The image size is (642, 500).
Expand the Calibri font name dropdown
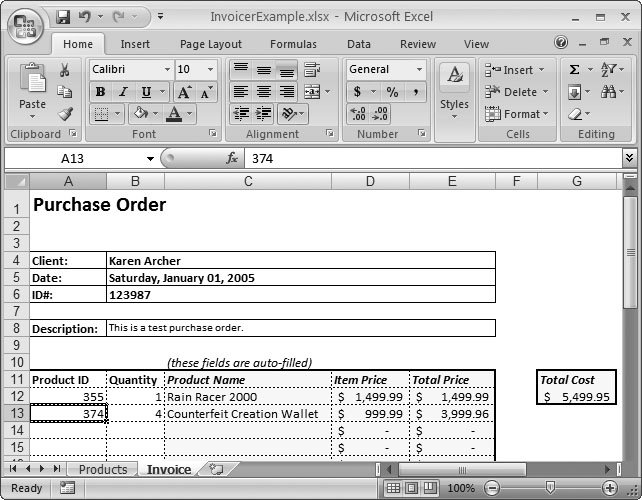[x=166, y=70]
